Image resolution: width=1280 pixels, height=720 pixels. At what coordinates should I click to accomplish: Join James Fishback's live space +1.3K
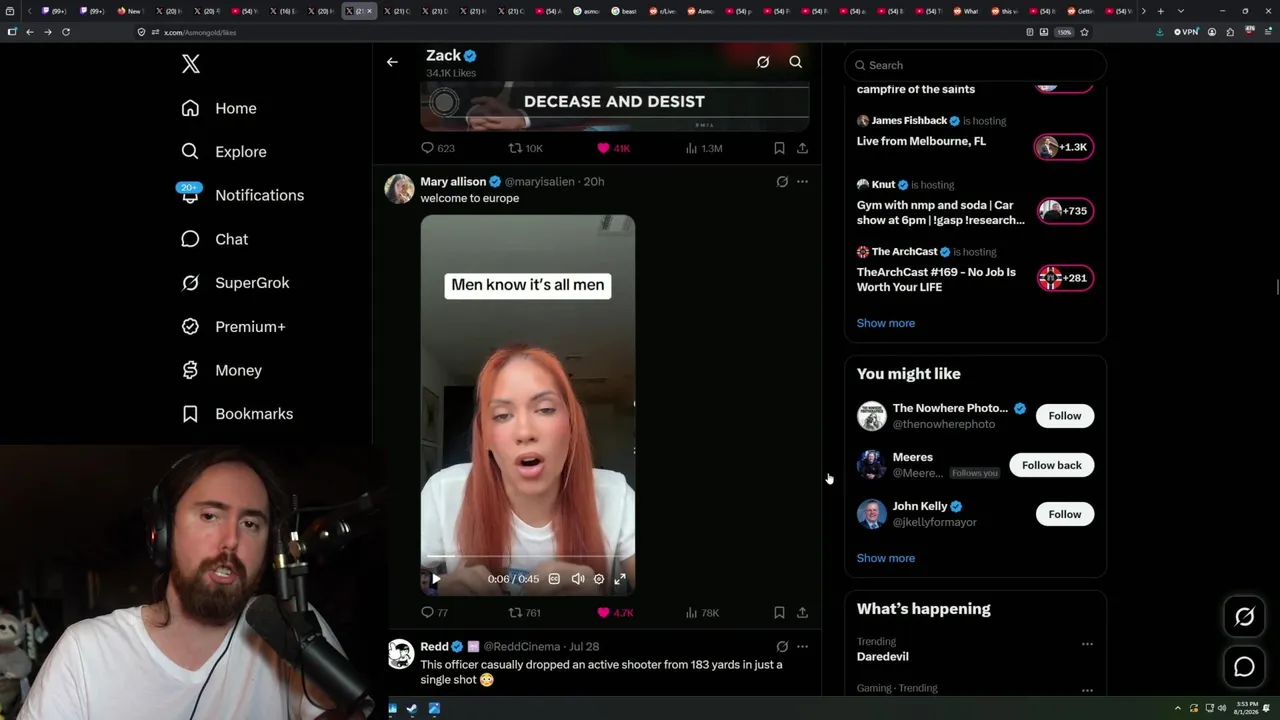click(x=1064, y=147)
